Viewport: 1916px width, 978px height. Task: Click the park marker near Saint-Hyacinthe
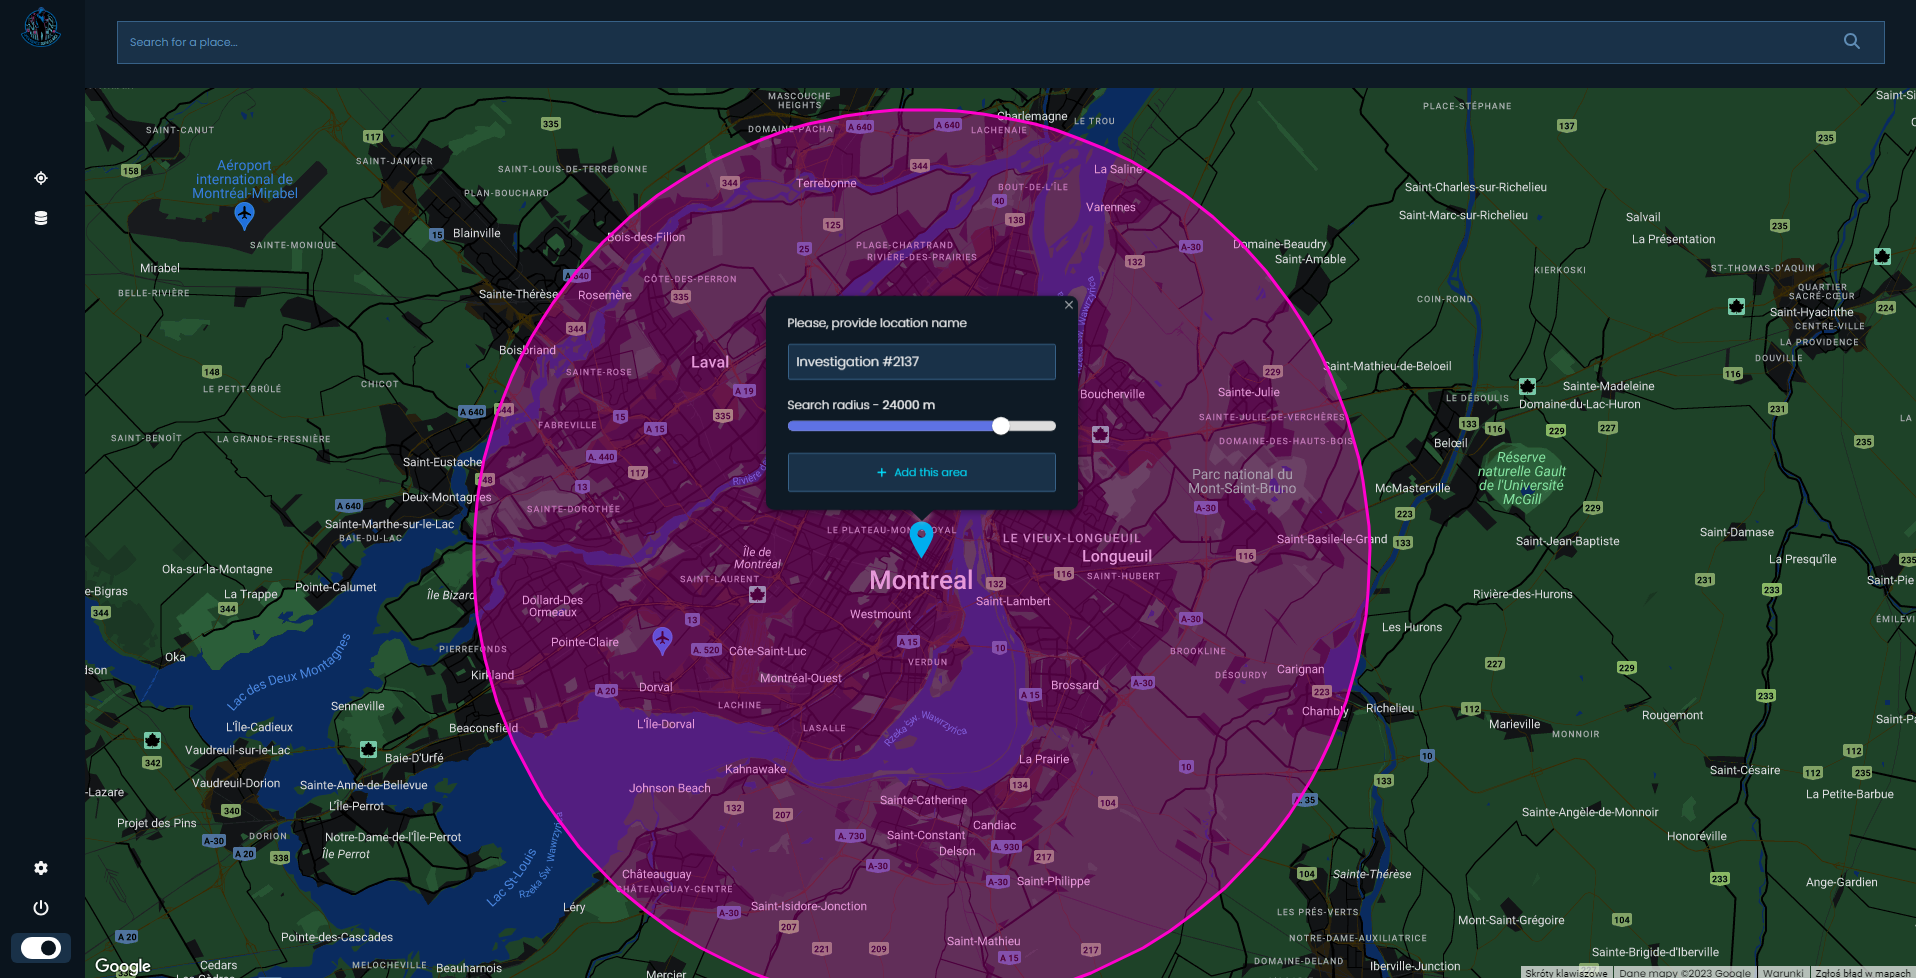point(1736,306)
